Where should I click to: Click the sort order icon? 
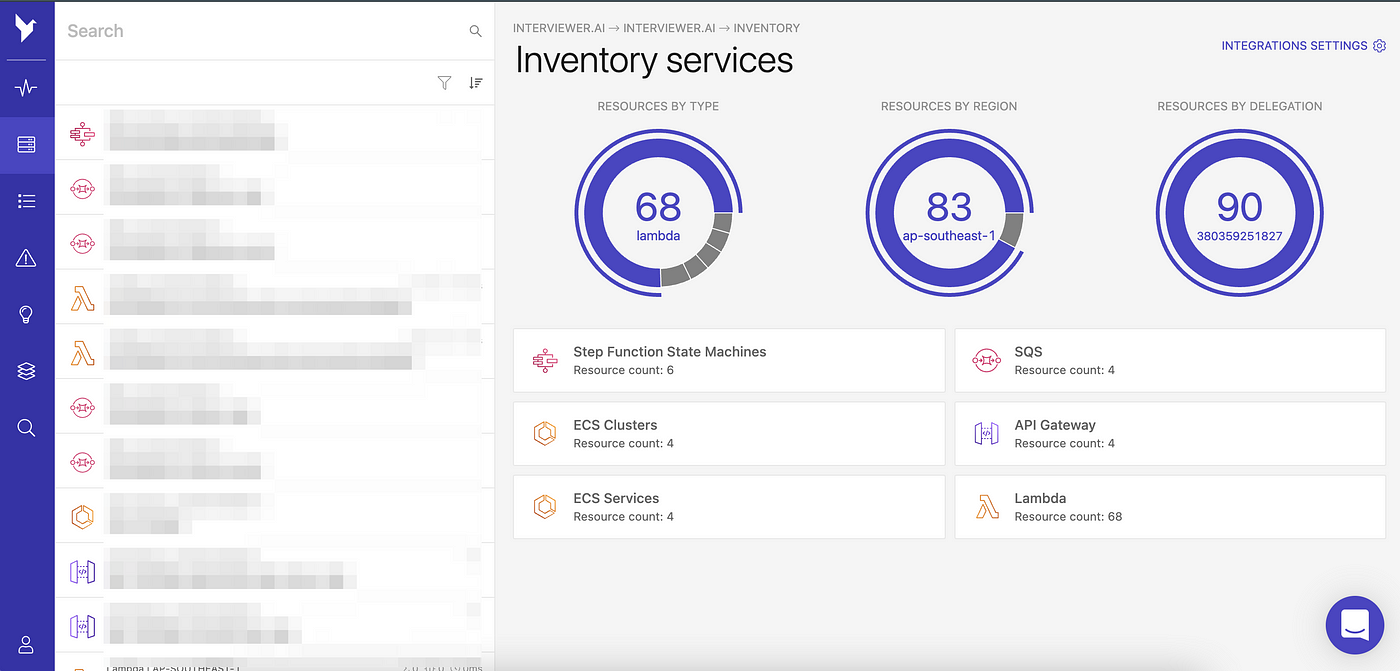pos(476,83)
